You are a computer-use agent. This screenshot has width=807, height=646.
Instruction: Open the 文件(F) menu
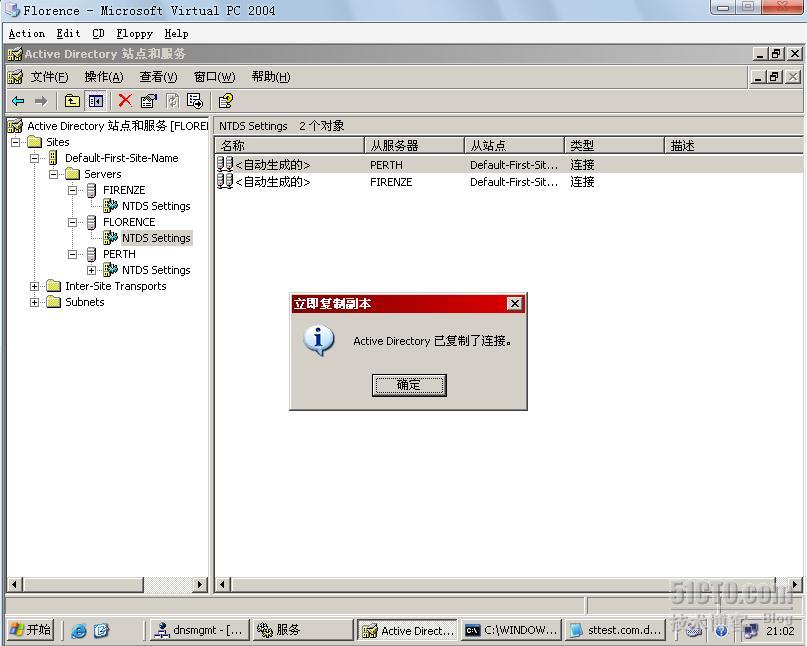point(49,77)
